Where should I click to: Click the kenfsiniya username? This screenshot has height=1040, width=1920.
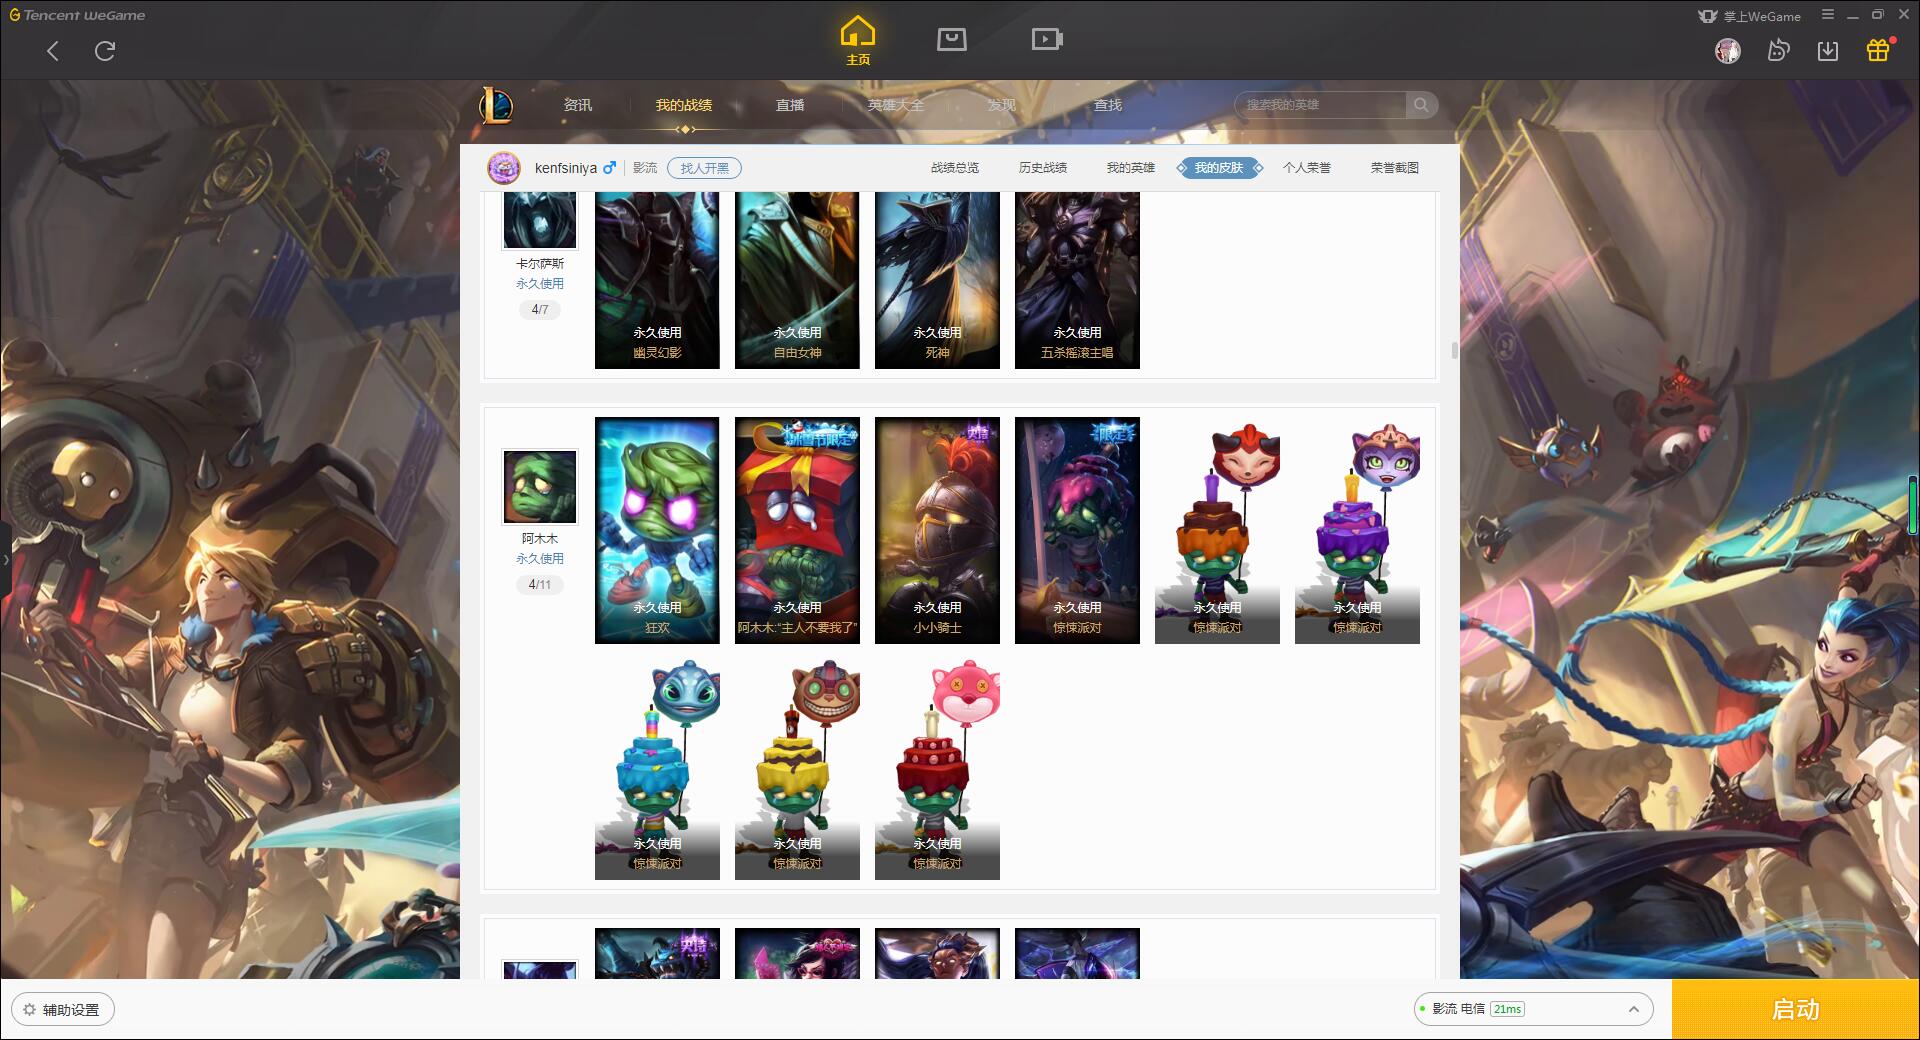click(566, 168)
